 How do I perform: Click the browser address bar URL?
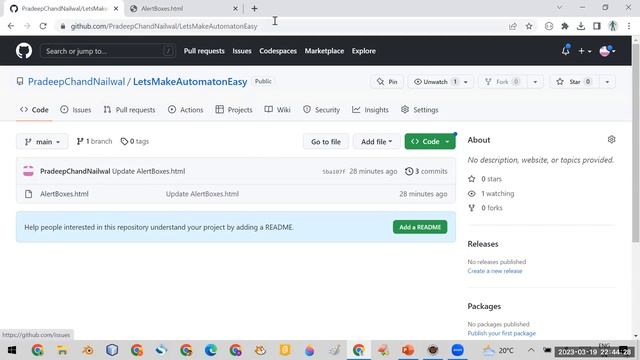point(164,26)
